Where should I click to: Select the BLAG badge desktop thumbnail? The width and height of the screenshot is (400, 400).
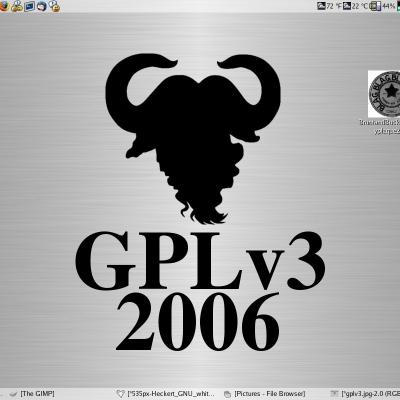click(384, 94)
